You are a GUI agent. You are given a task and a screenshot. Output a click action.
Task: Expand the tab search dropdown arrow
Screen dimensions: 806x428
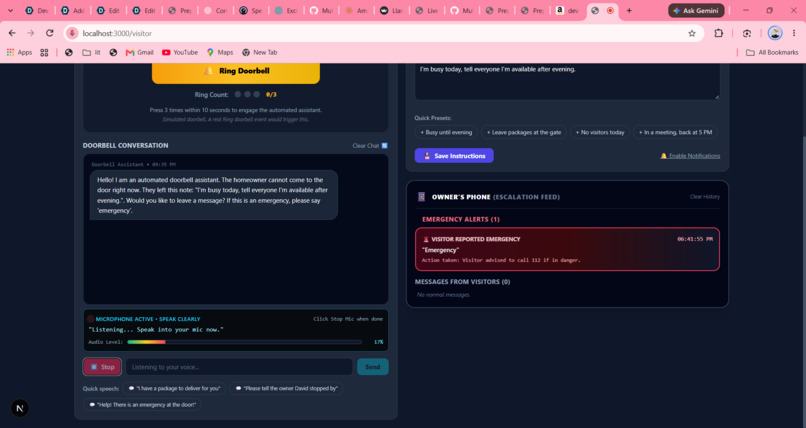tap(10, 10)
